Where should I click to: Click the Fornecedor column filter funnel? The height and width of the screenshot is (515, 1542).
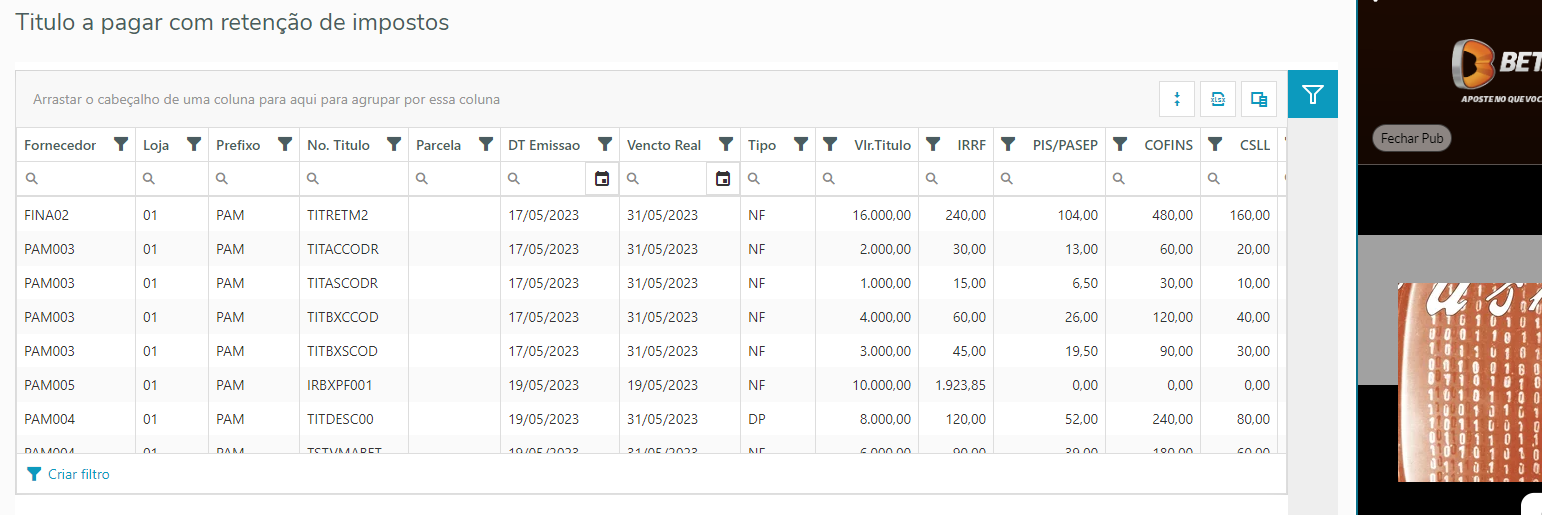pos(121,145)
